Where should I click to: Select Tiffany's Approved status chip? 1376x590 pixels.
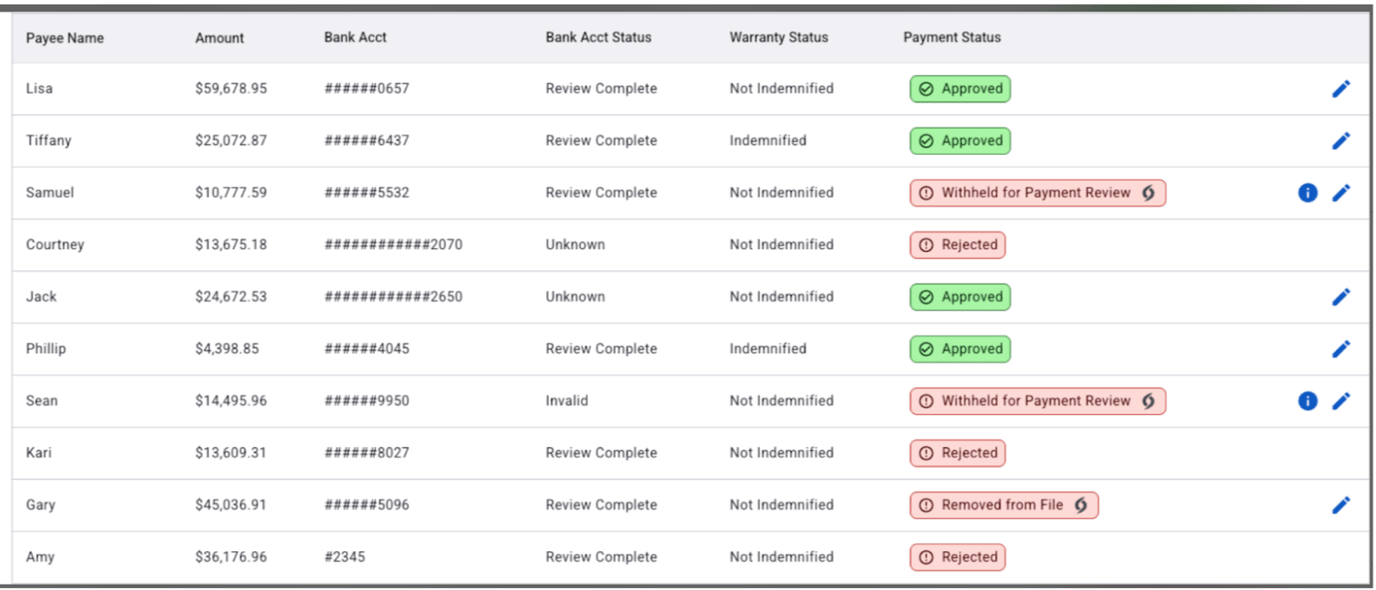point(959,140)
